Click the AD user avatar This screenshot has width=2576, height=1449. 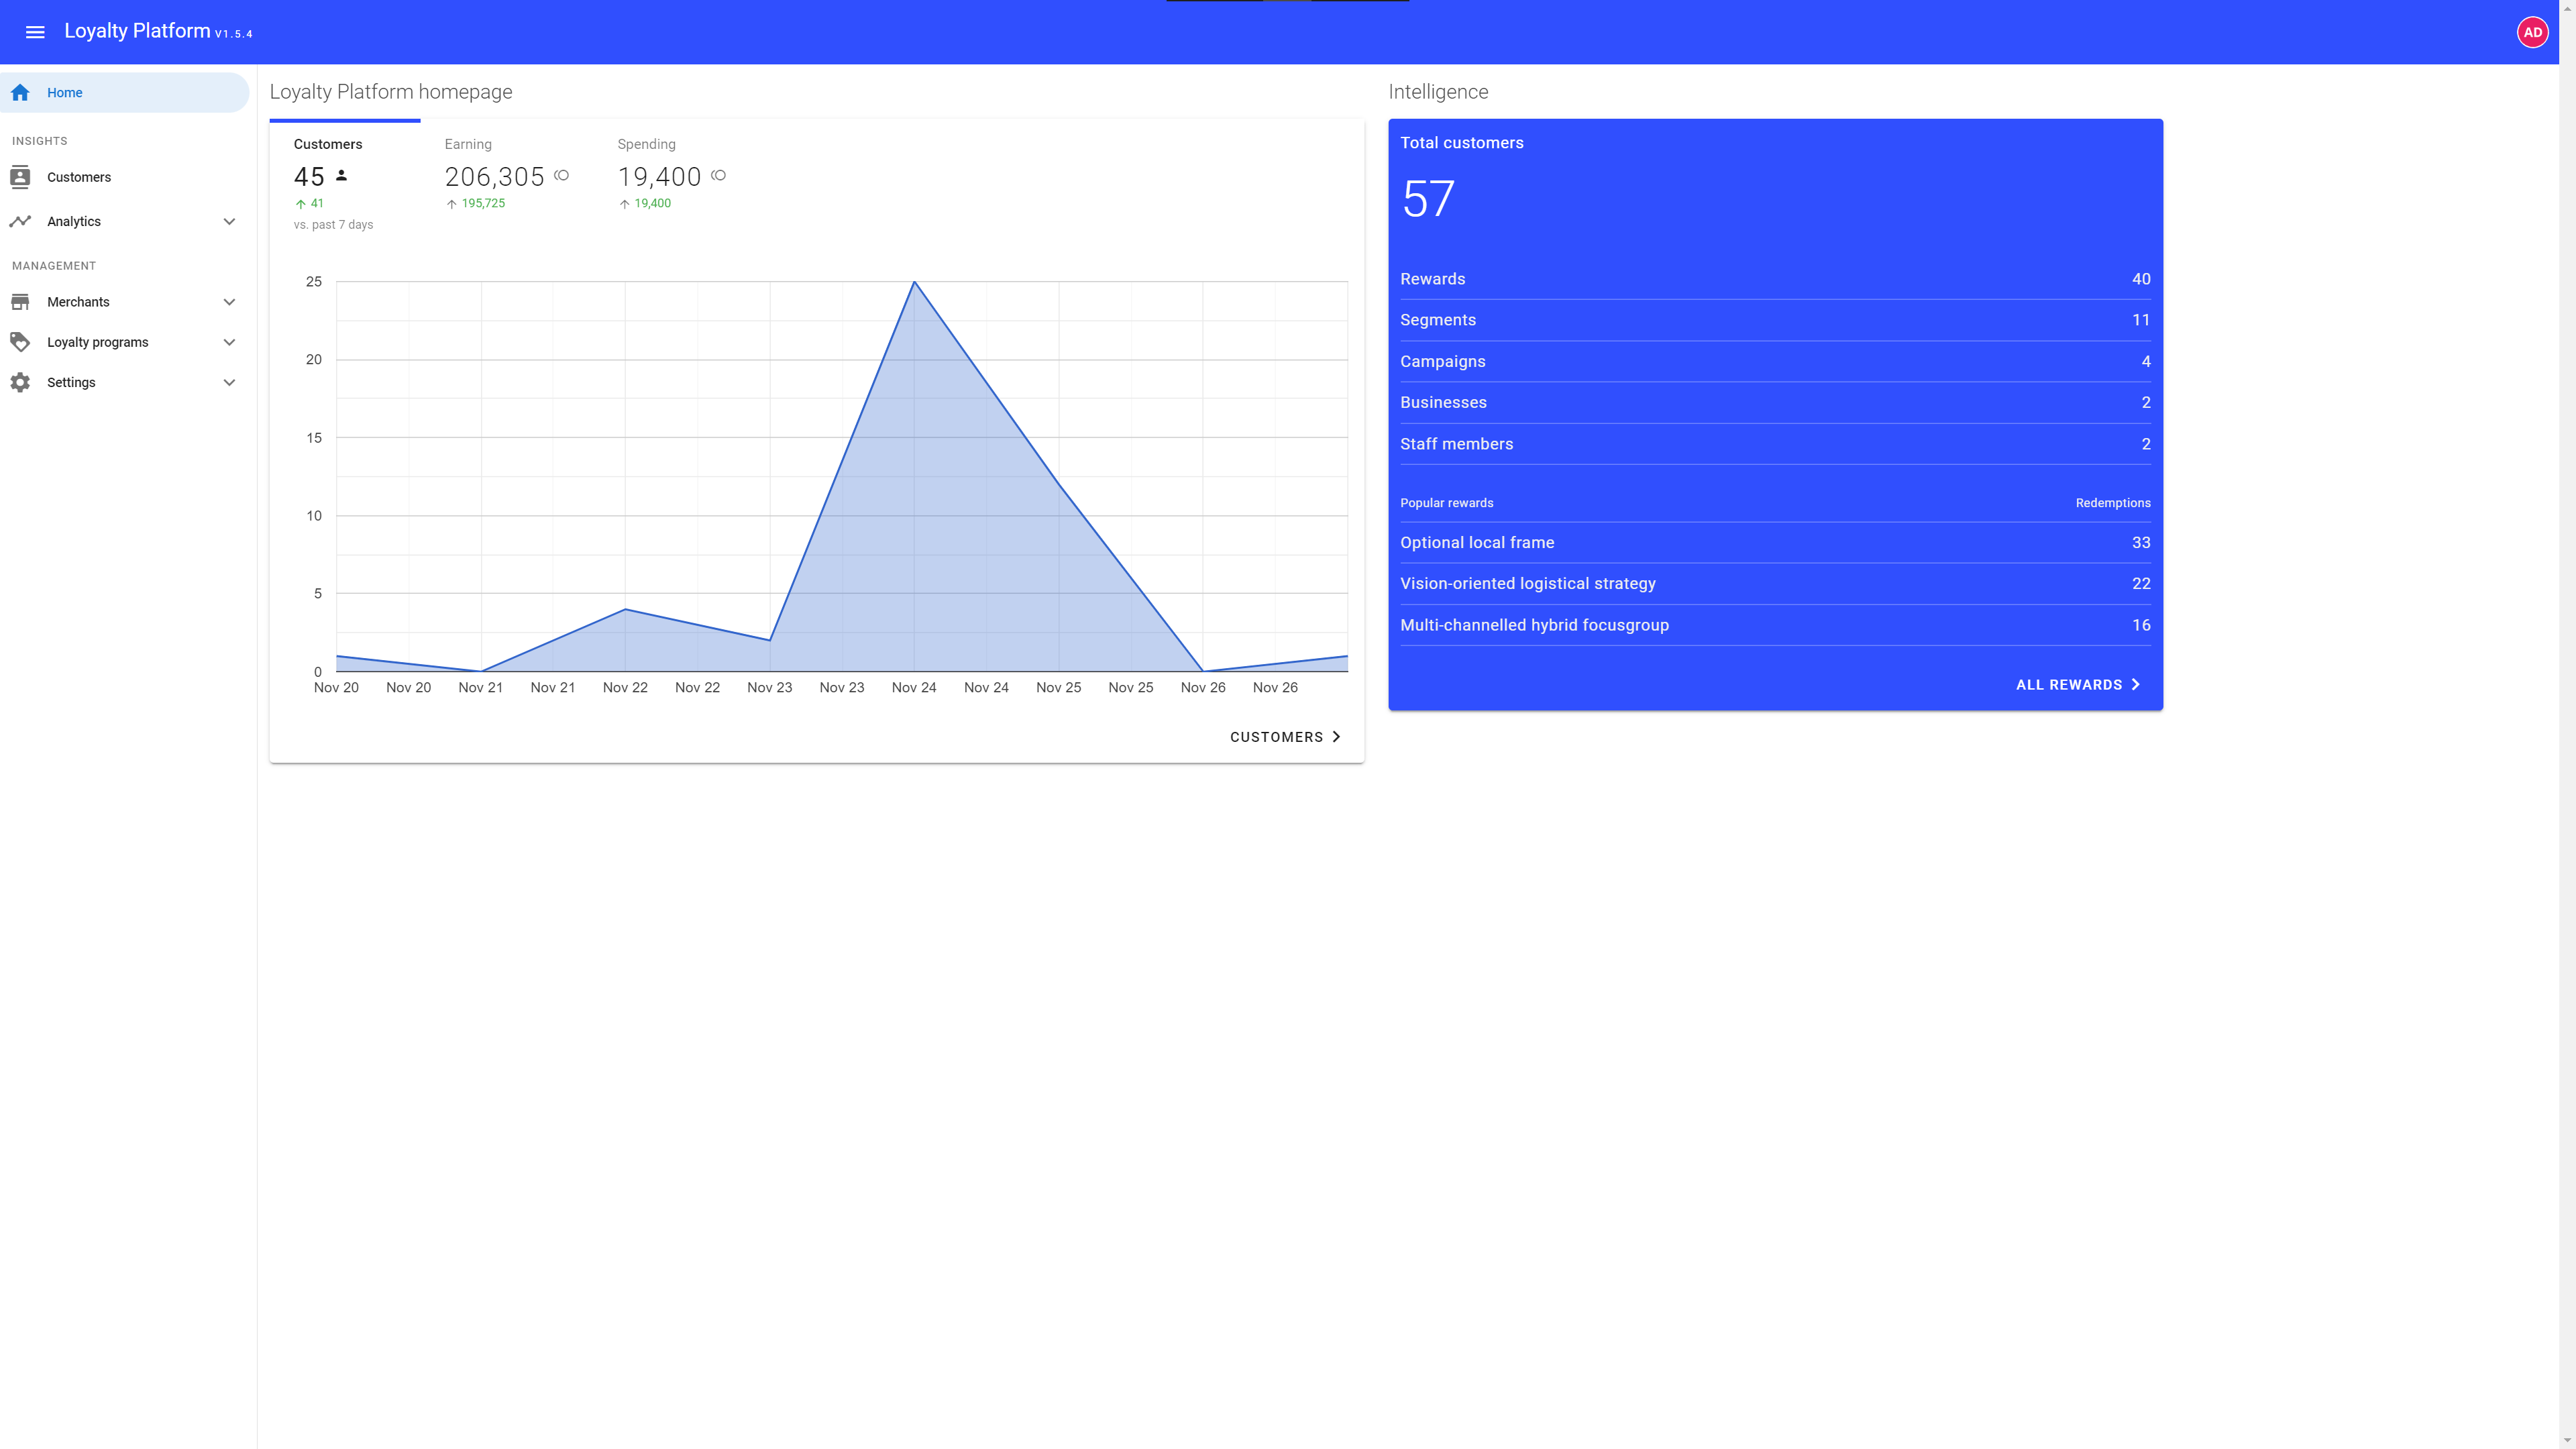[2531, 32]
